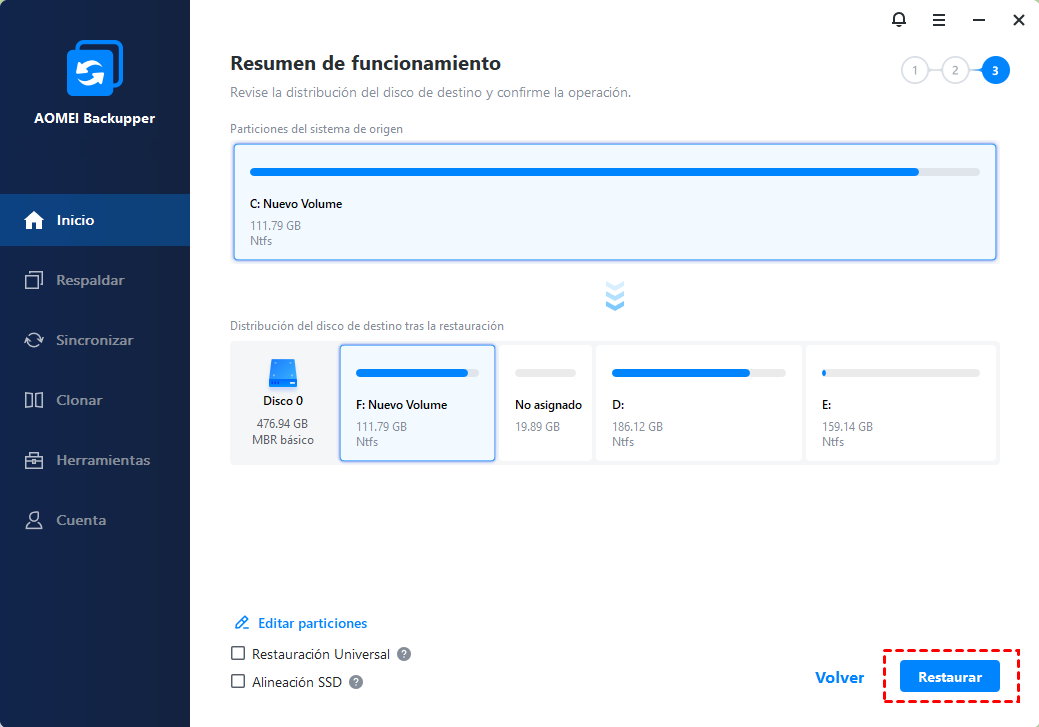Enable the Restauración Universal checkbox
This screenshot has height=727, width=1039.
tap(238, 654)
